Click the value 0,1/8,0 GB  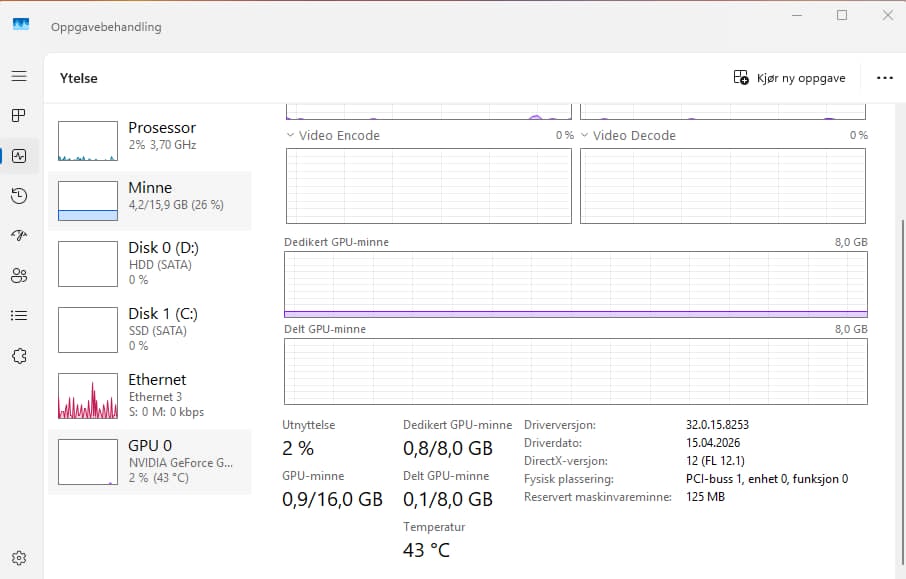448,499
